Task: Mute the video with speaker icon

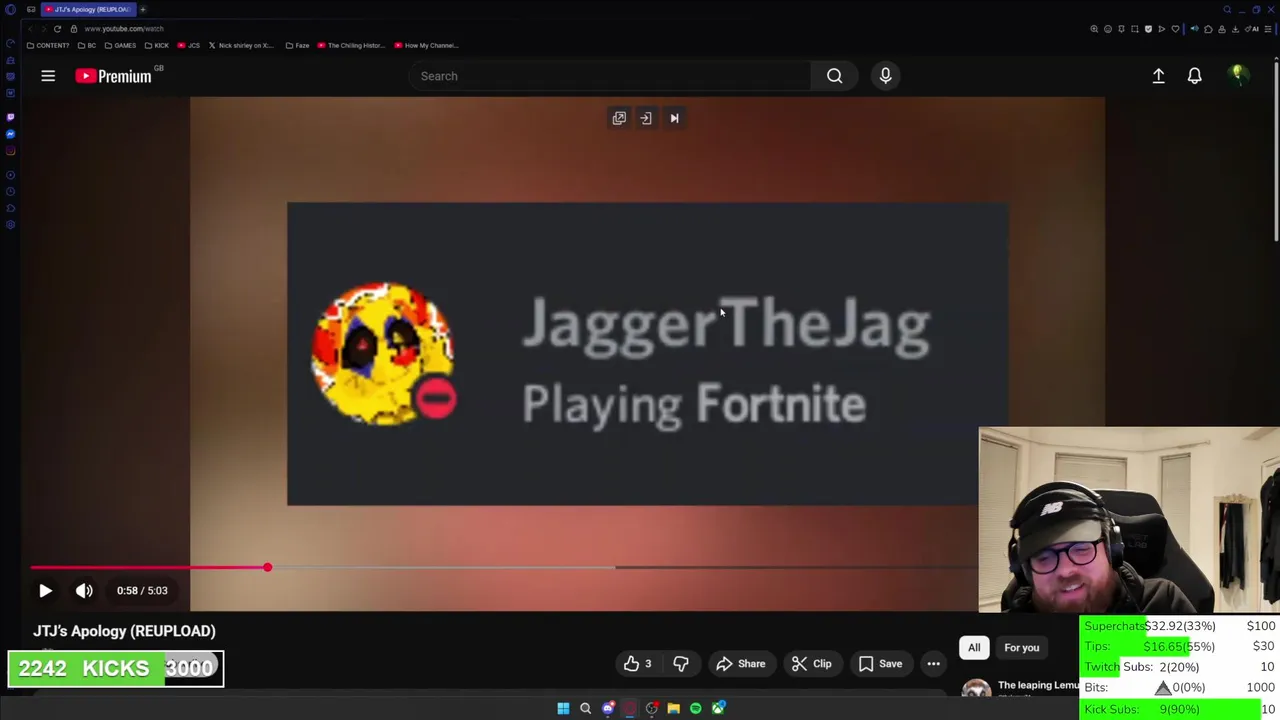Action: (84, 591)
